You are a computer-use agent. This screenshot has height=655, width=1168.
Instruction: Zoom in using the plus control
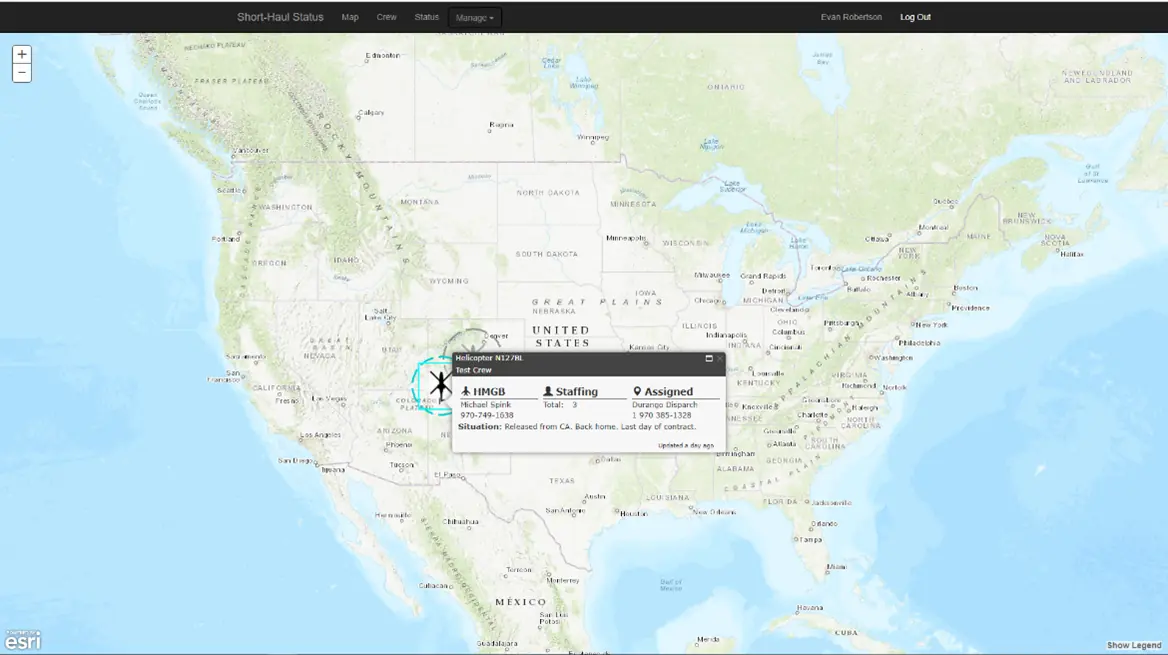tap(21, 53)
